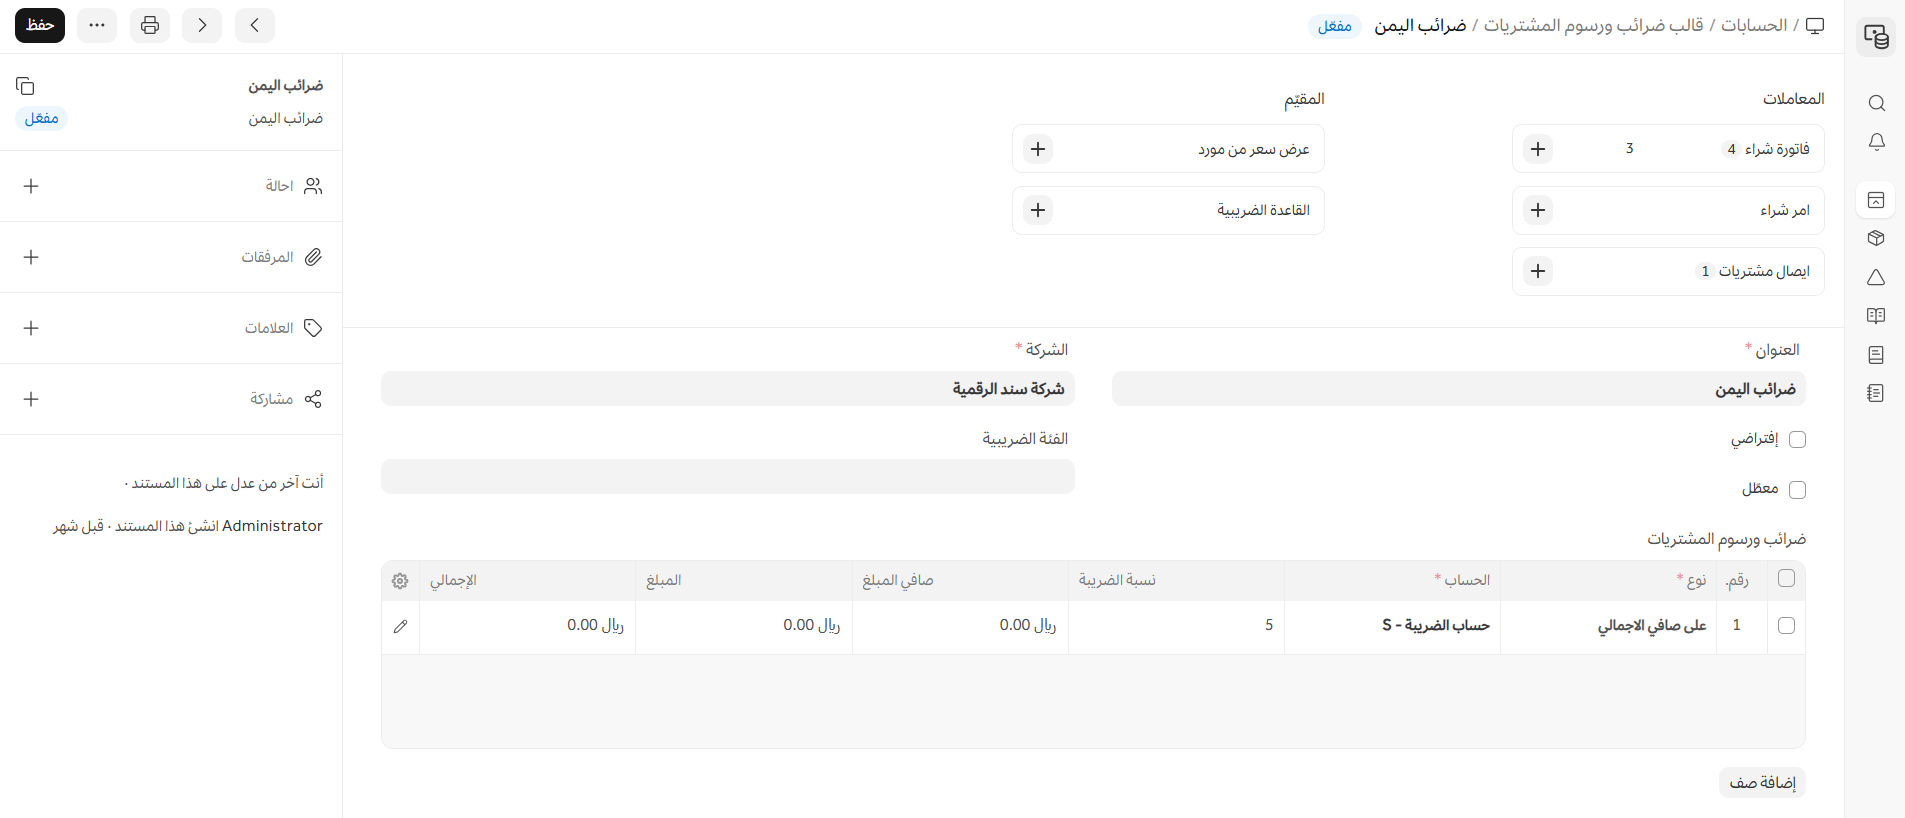This screenshot has width=1905, height=818.
Task: Open the three-dots more options menu
Action: tap(97, 25)
